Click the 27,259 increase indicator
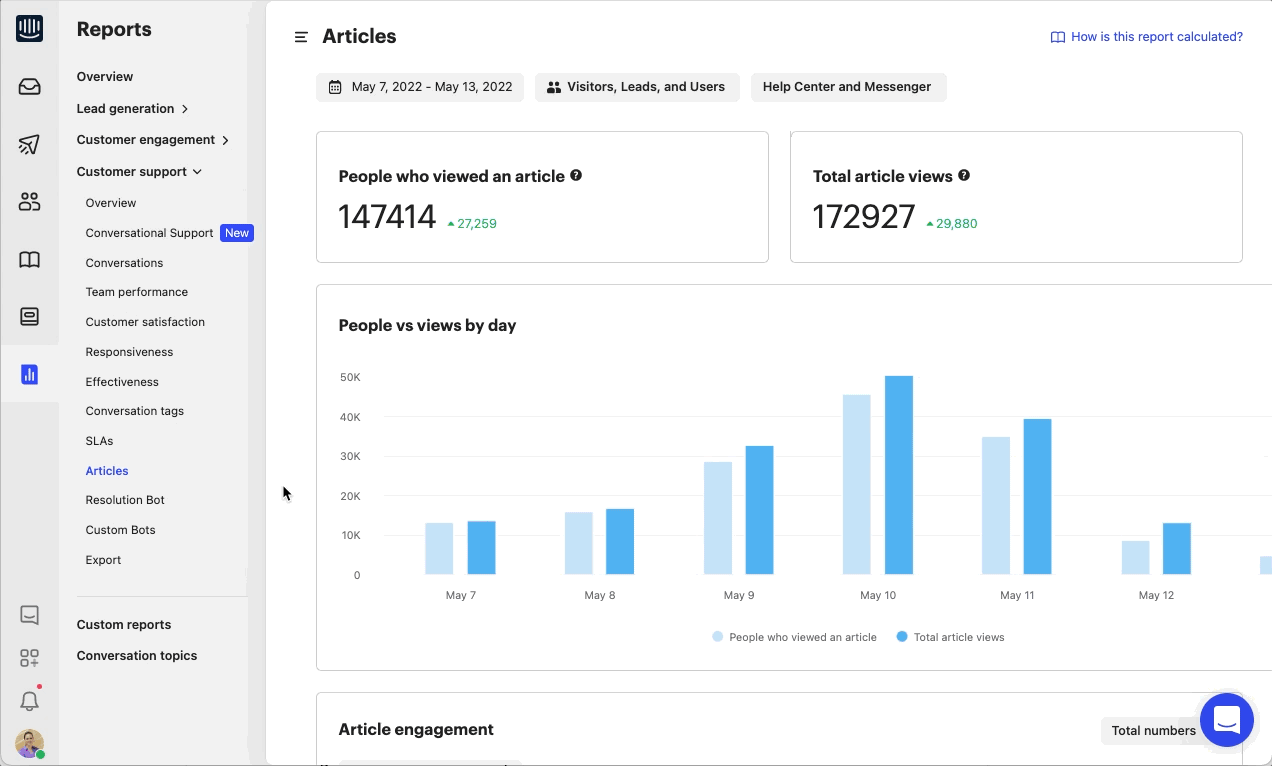1272x766 pixels. point(472,224)
